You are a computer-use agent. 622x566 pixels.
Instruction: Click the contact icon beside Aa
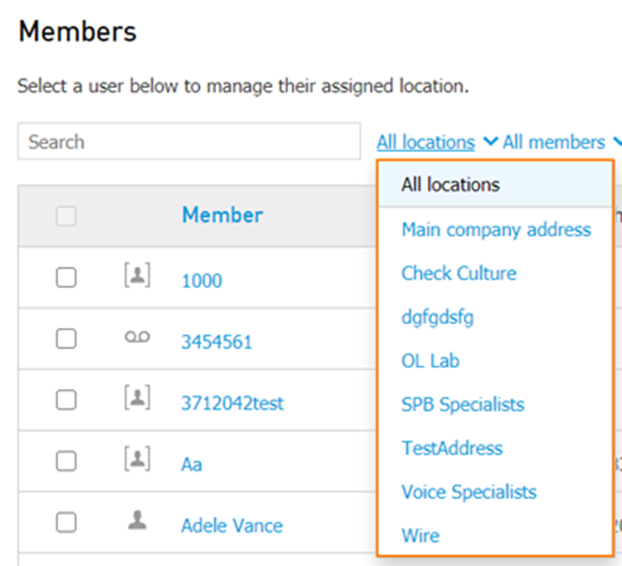point(137,459)
